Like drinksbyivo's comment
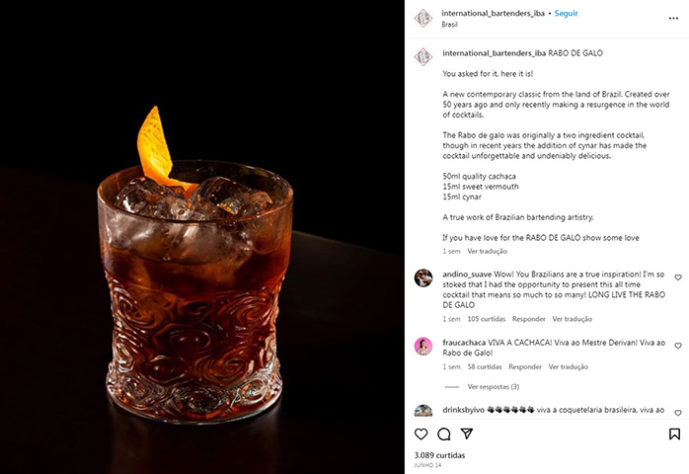 point(678,413)
